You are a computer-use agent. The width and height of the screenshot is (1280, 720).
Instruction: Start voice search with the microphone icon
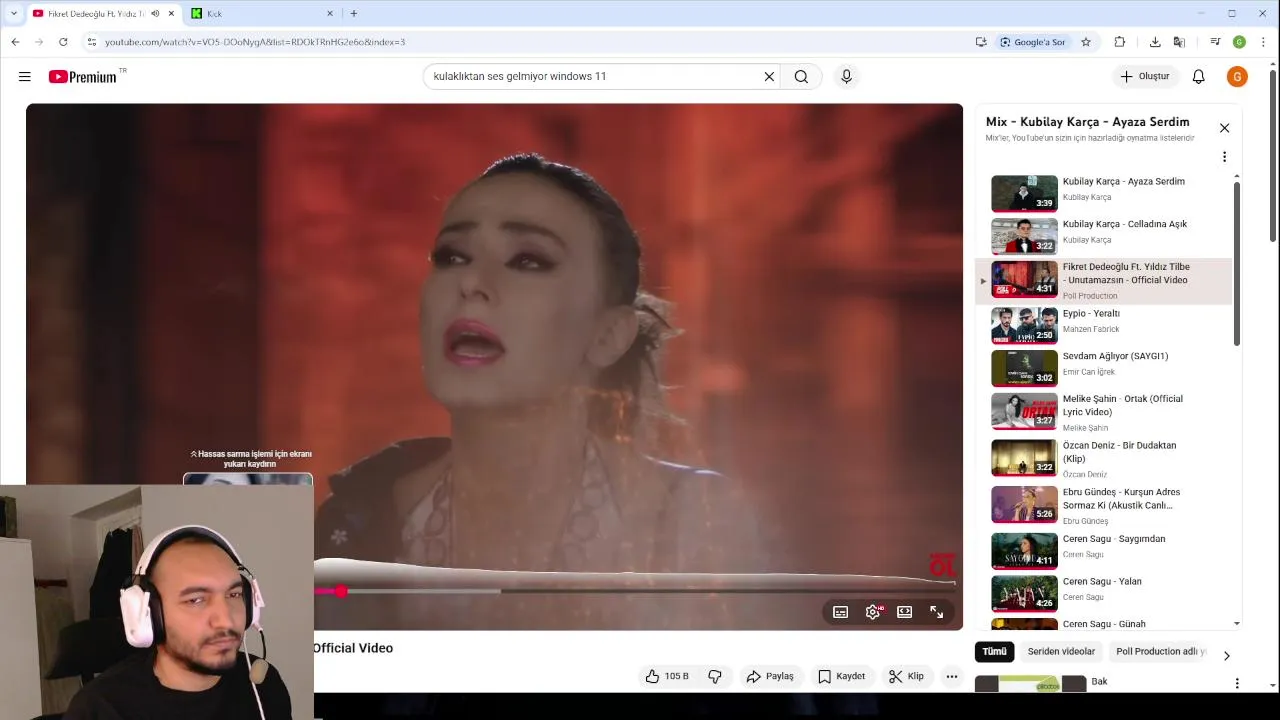pos(846,76)
